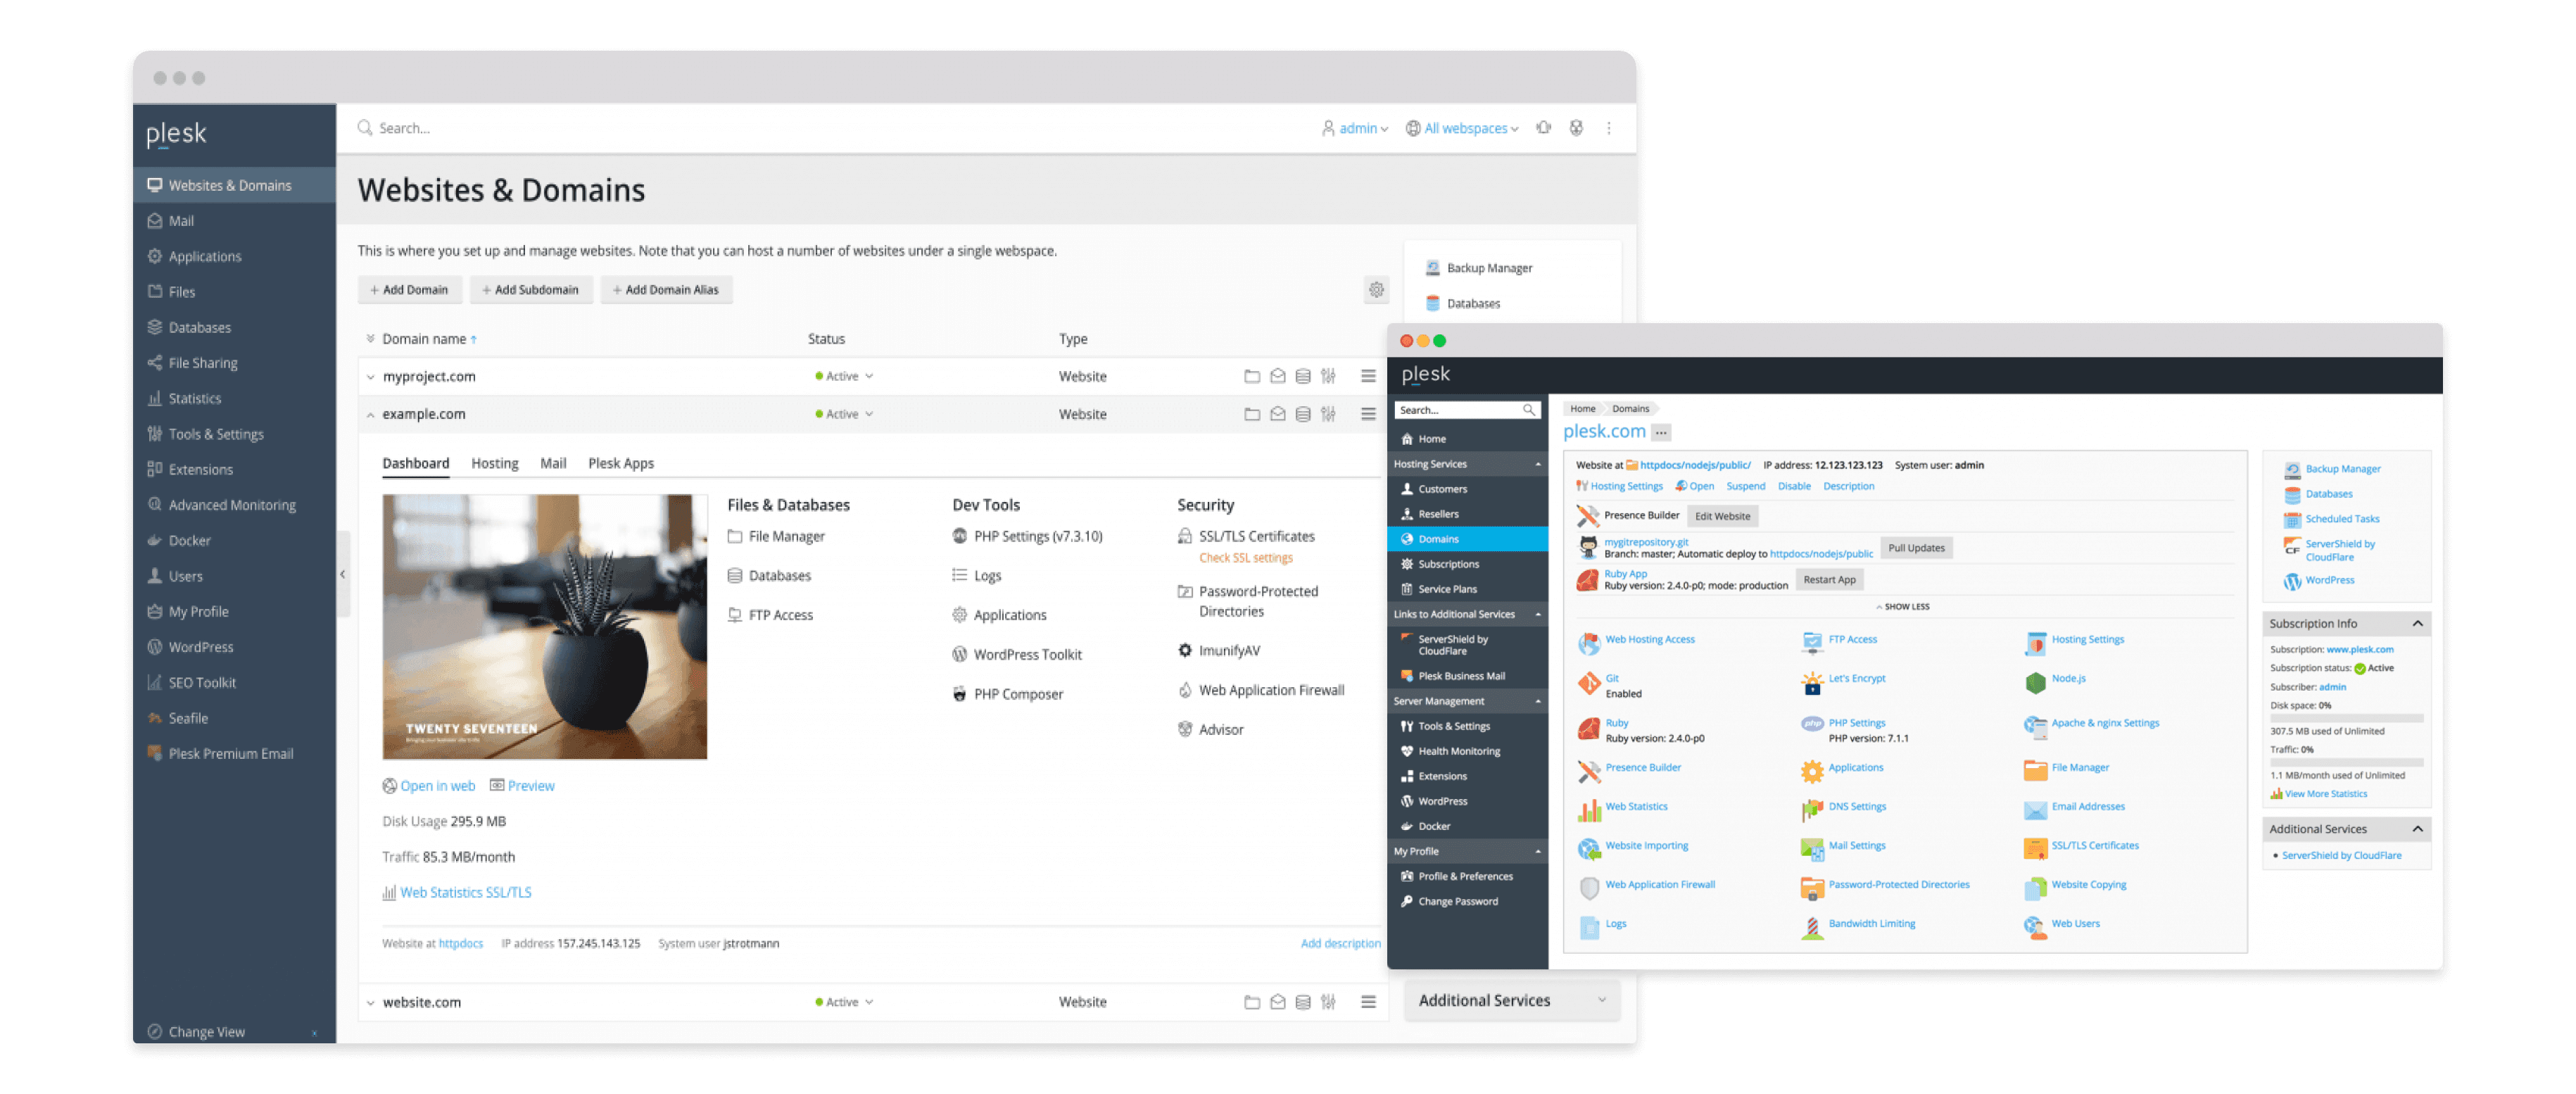Click the Check SSL settings link

(x=1245, y=558)
